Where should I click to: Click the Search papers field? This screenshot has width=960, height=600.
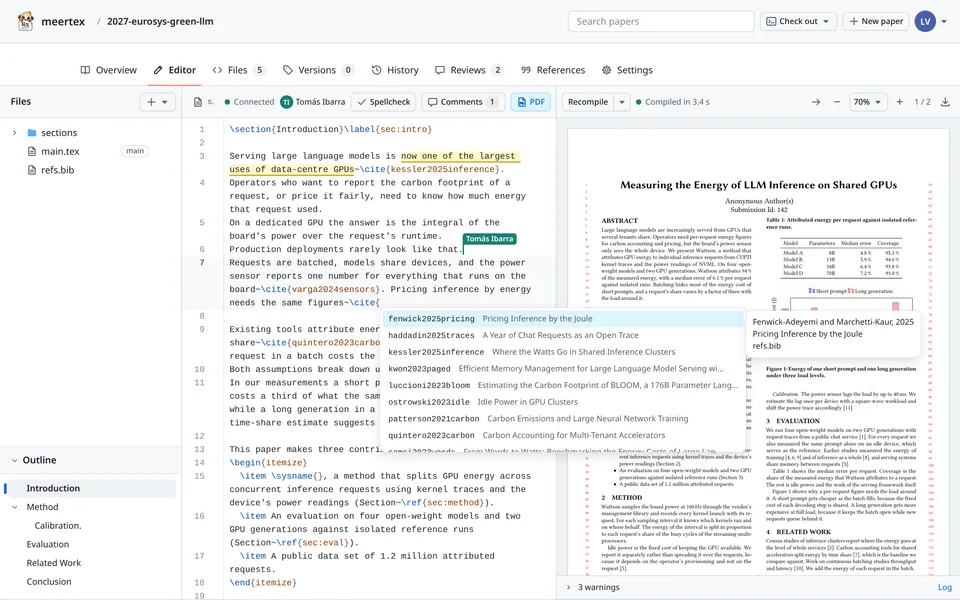click(661, 21)
